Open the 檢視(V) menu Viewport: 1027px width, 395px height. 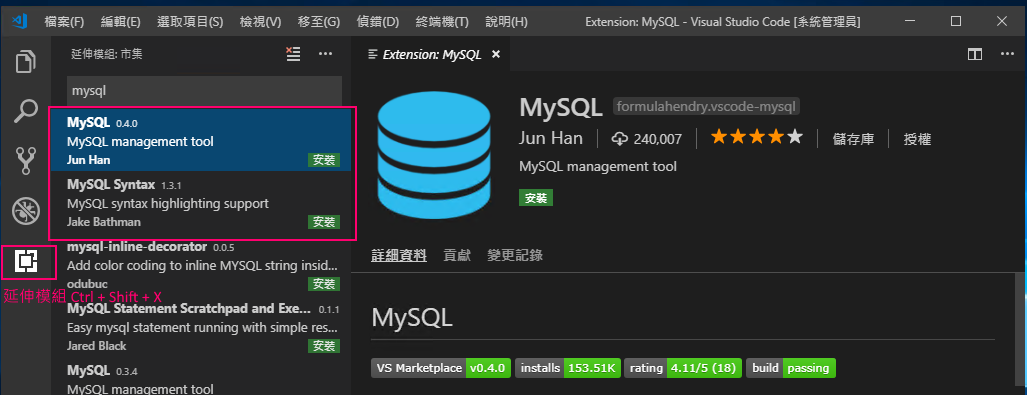260,22
